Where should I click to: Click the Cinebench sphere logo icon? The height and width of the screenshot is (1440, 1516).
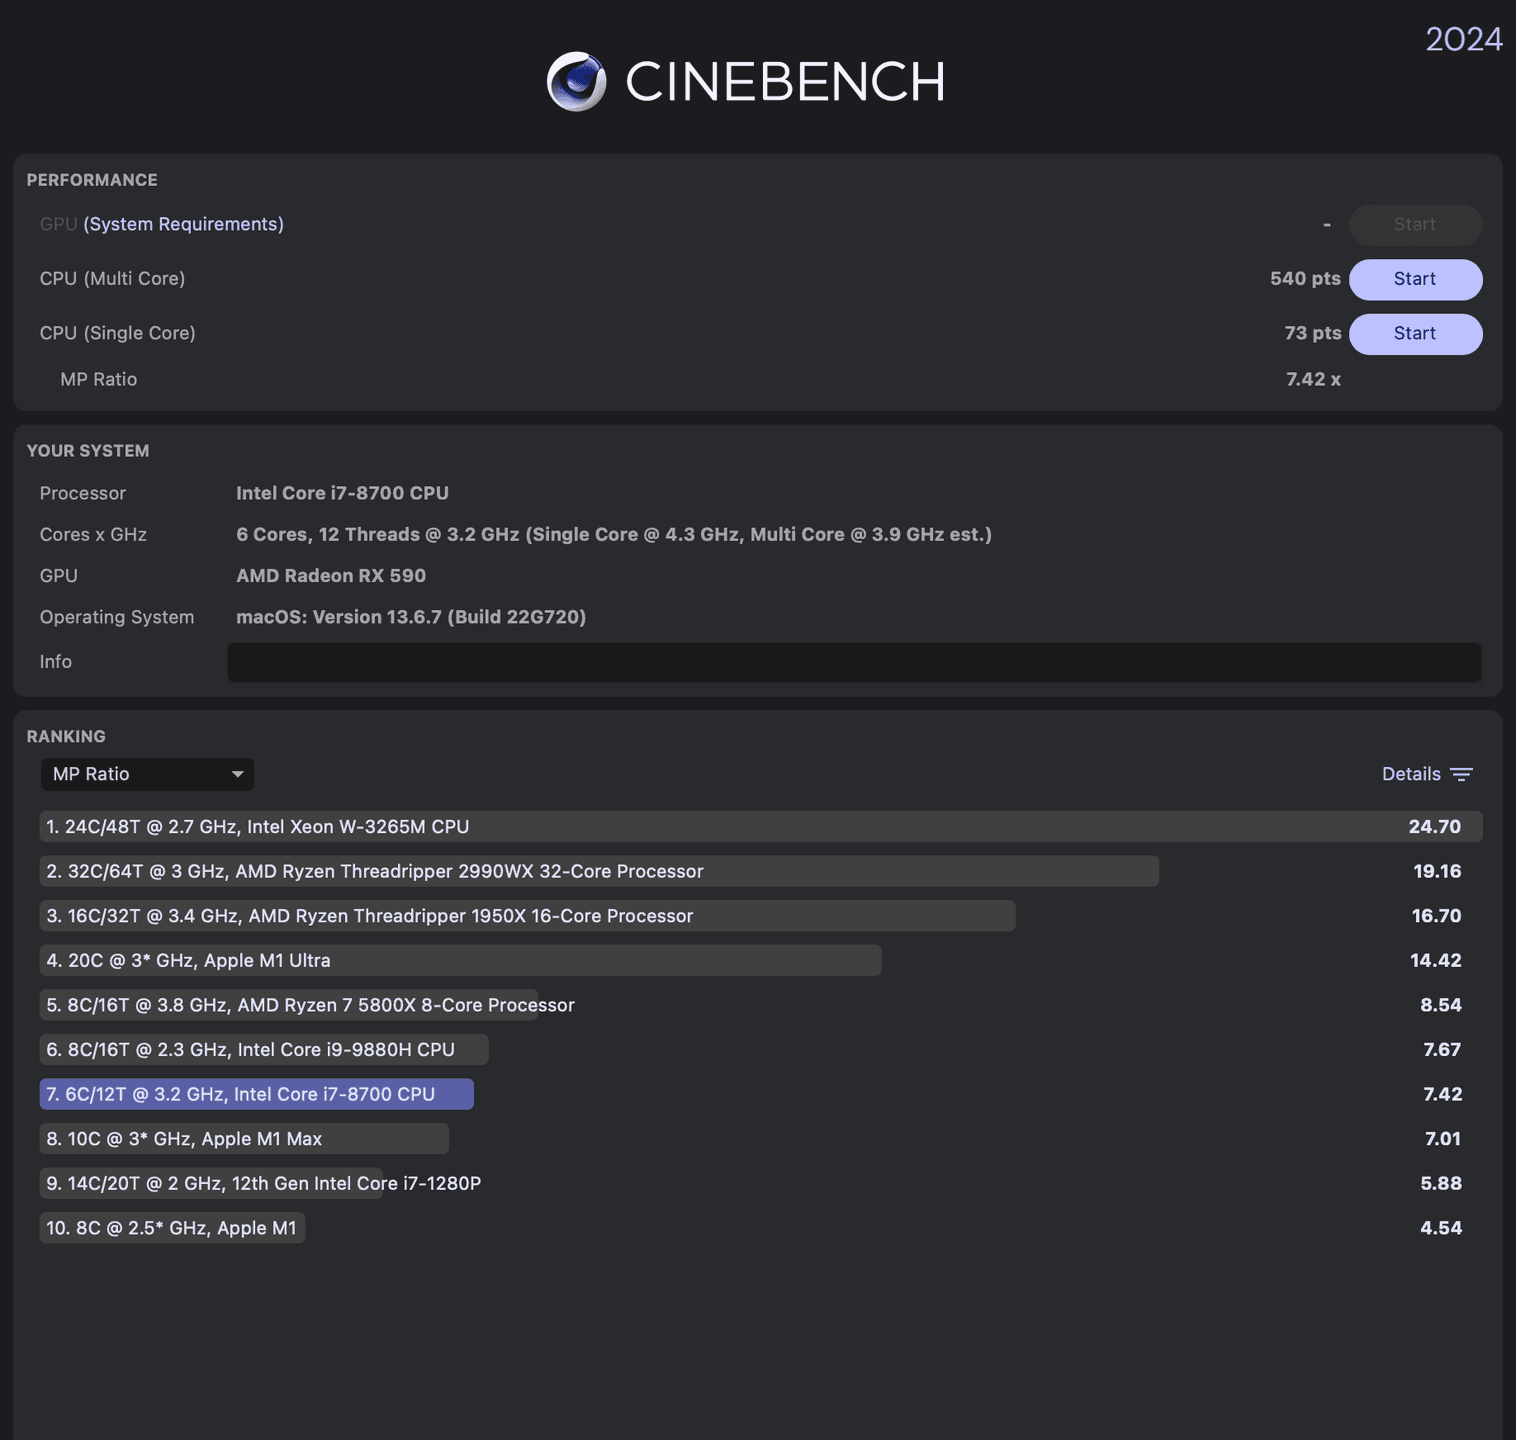[x=577, y=81]
